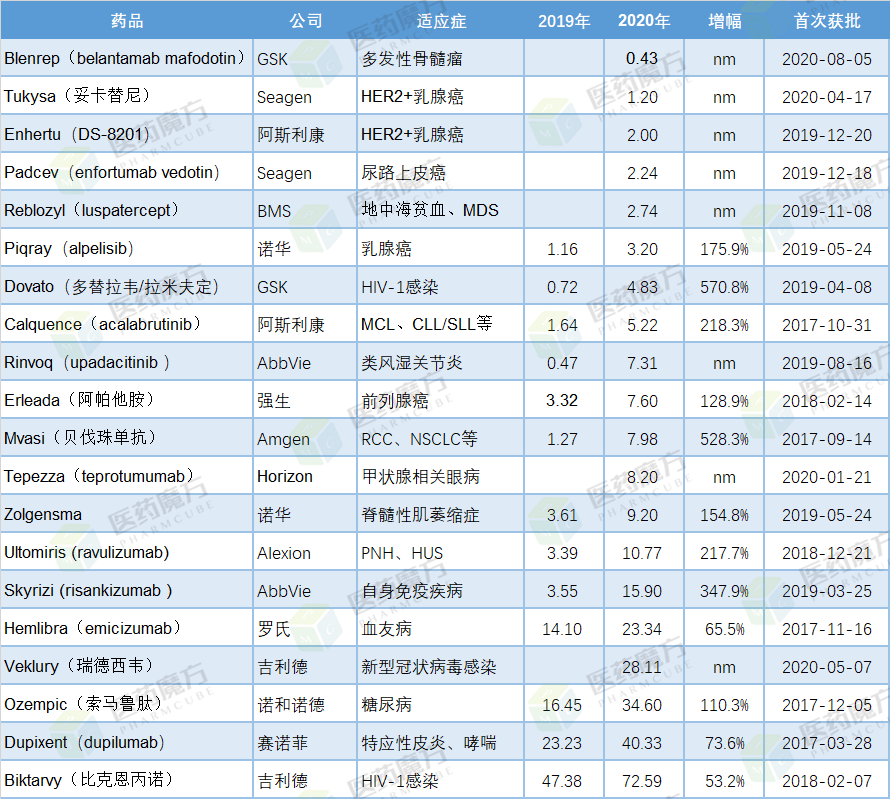
Task: Select the Dupixent (dupilumab) cell
Action: point(127,742)
